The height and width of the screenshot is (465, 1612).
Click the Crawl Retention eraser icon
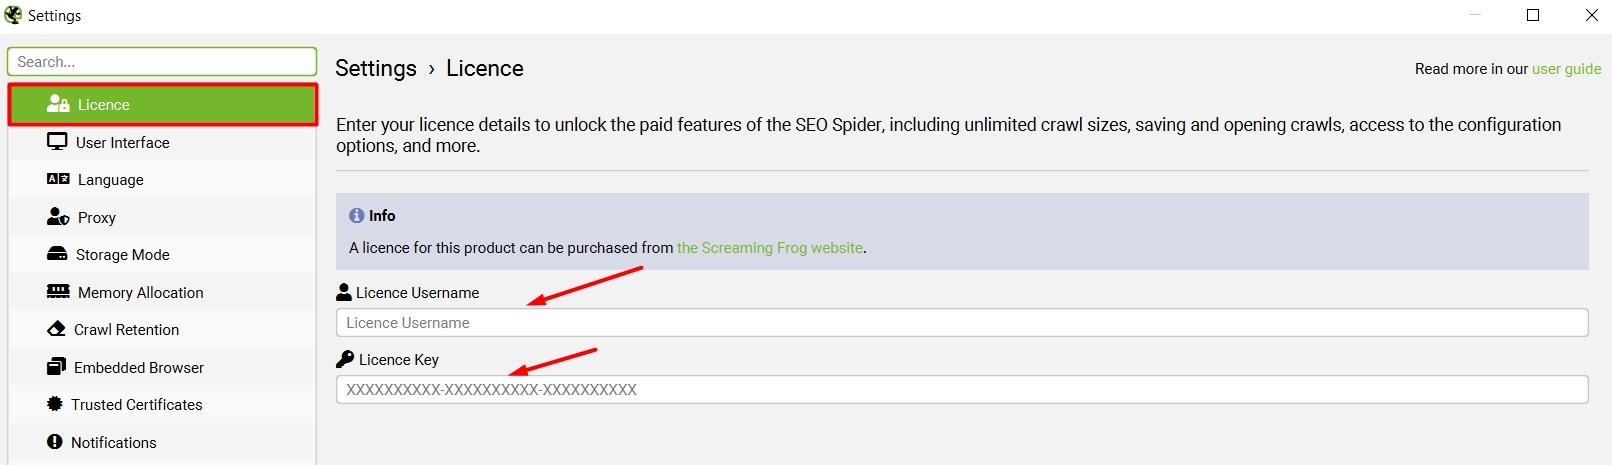tap(56, 329)
